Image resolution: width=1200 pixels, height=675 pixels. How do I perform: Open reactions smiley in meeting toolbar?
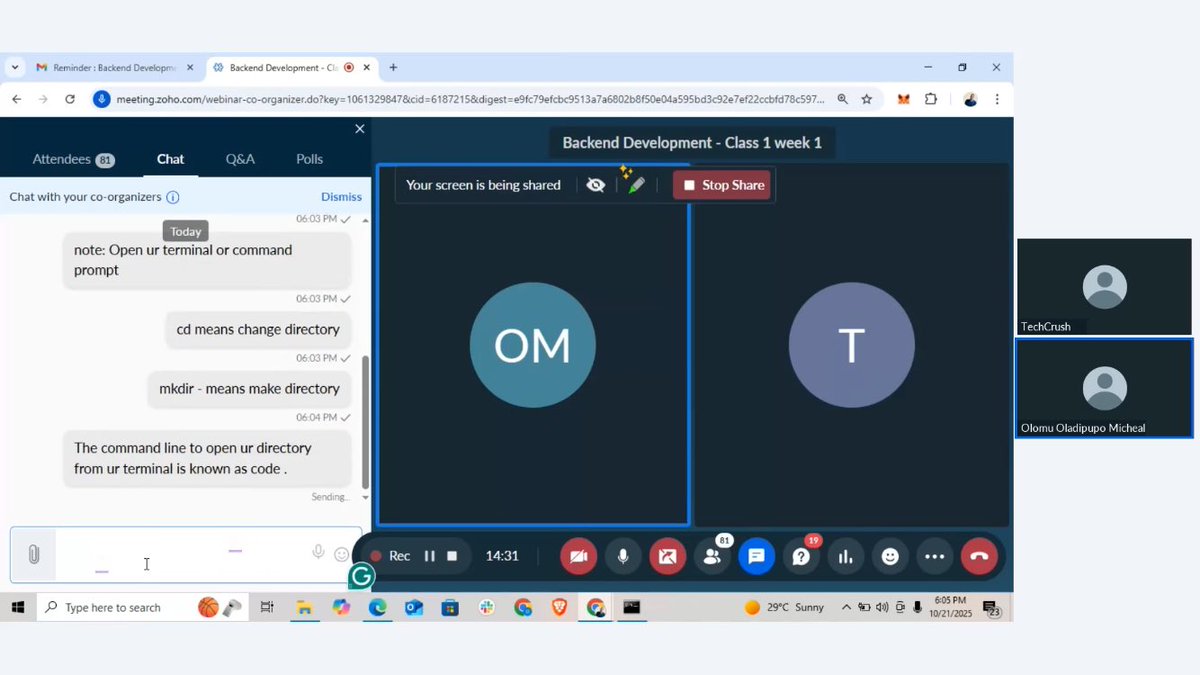click(890, 557)
